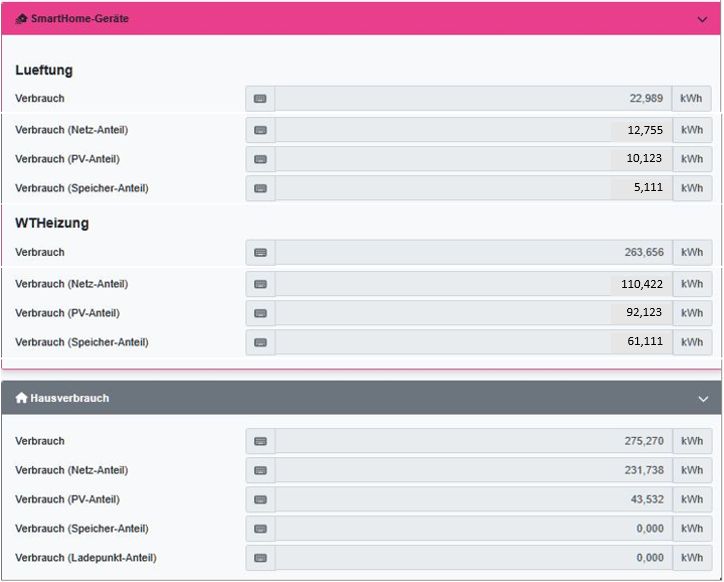The width and height of the screenshot is (724, 582).
Task: Click keyboard icon for WTHeizung Speicher-Anteil
Action: click(260, 342)
